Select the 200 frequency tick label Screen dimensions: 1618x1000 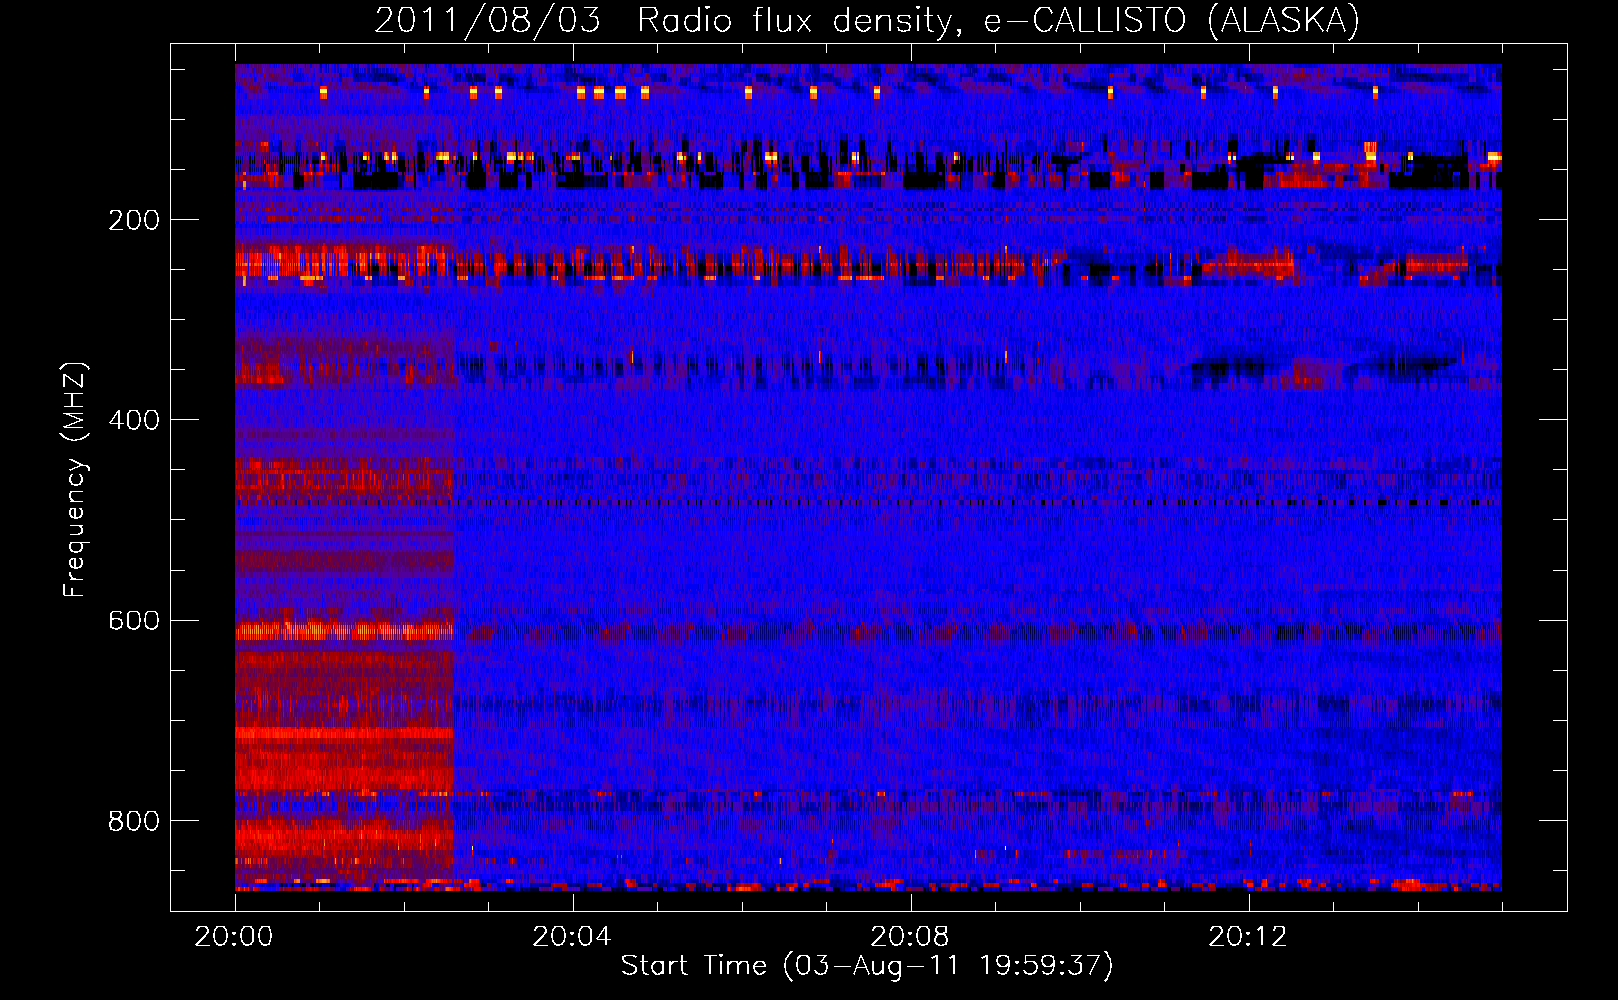pyautogui.click(x=134, y=220)
